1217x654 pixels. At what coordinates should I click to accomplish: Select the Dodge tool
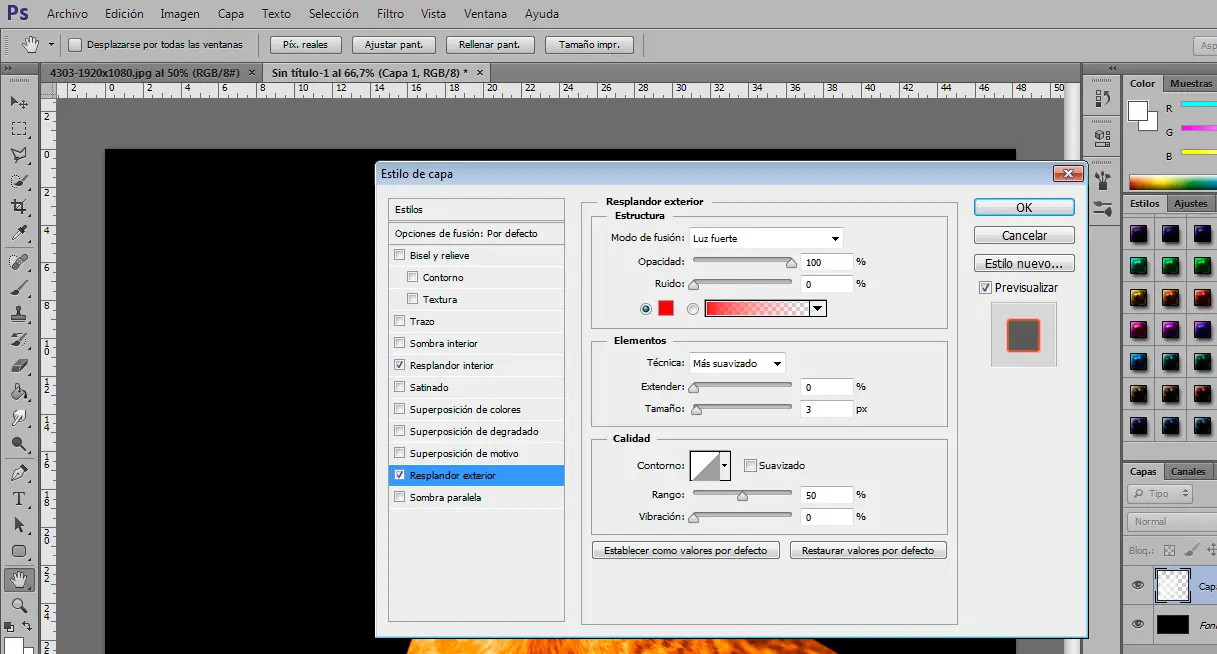pyautogui.click(x=19, y=444)
